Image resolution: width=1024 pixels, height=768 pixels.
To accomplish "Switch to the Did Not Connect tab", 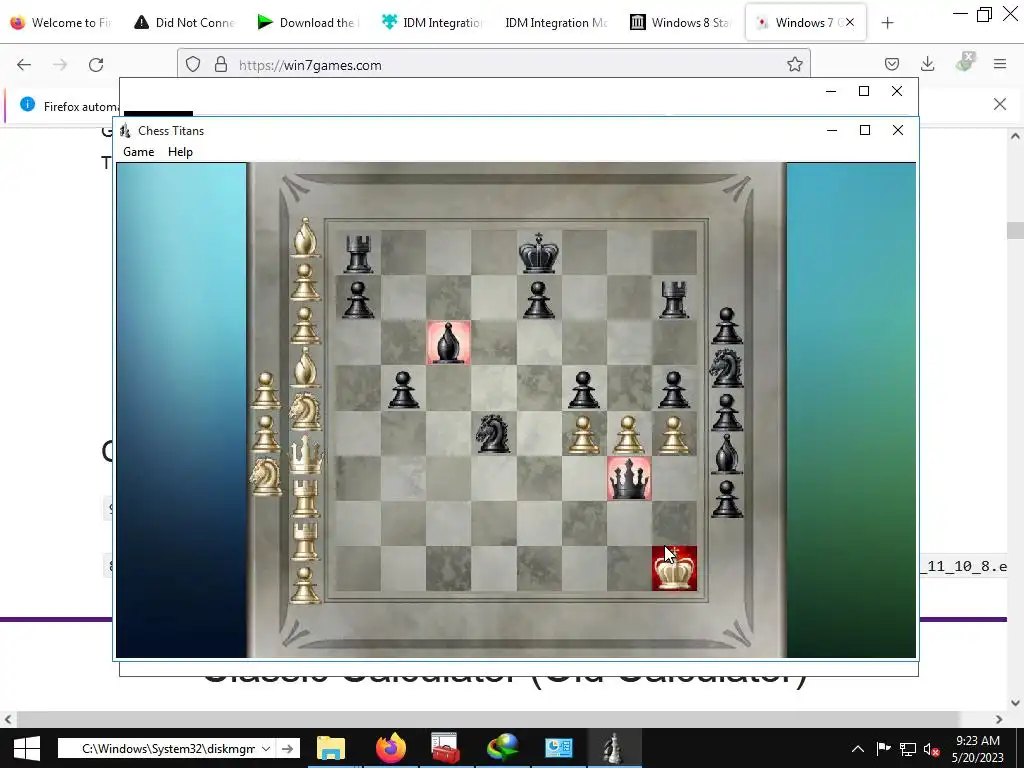I will tap(184, 22).
